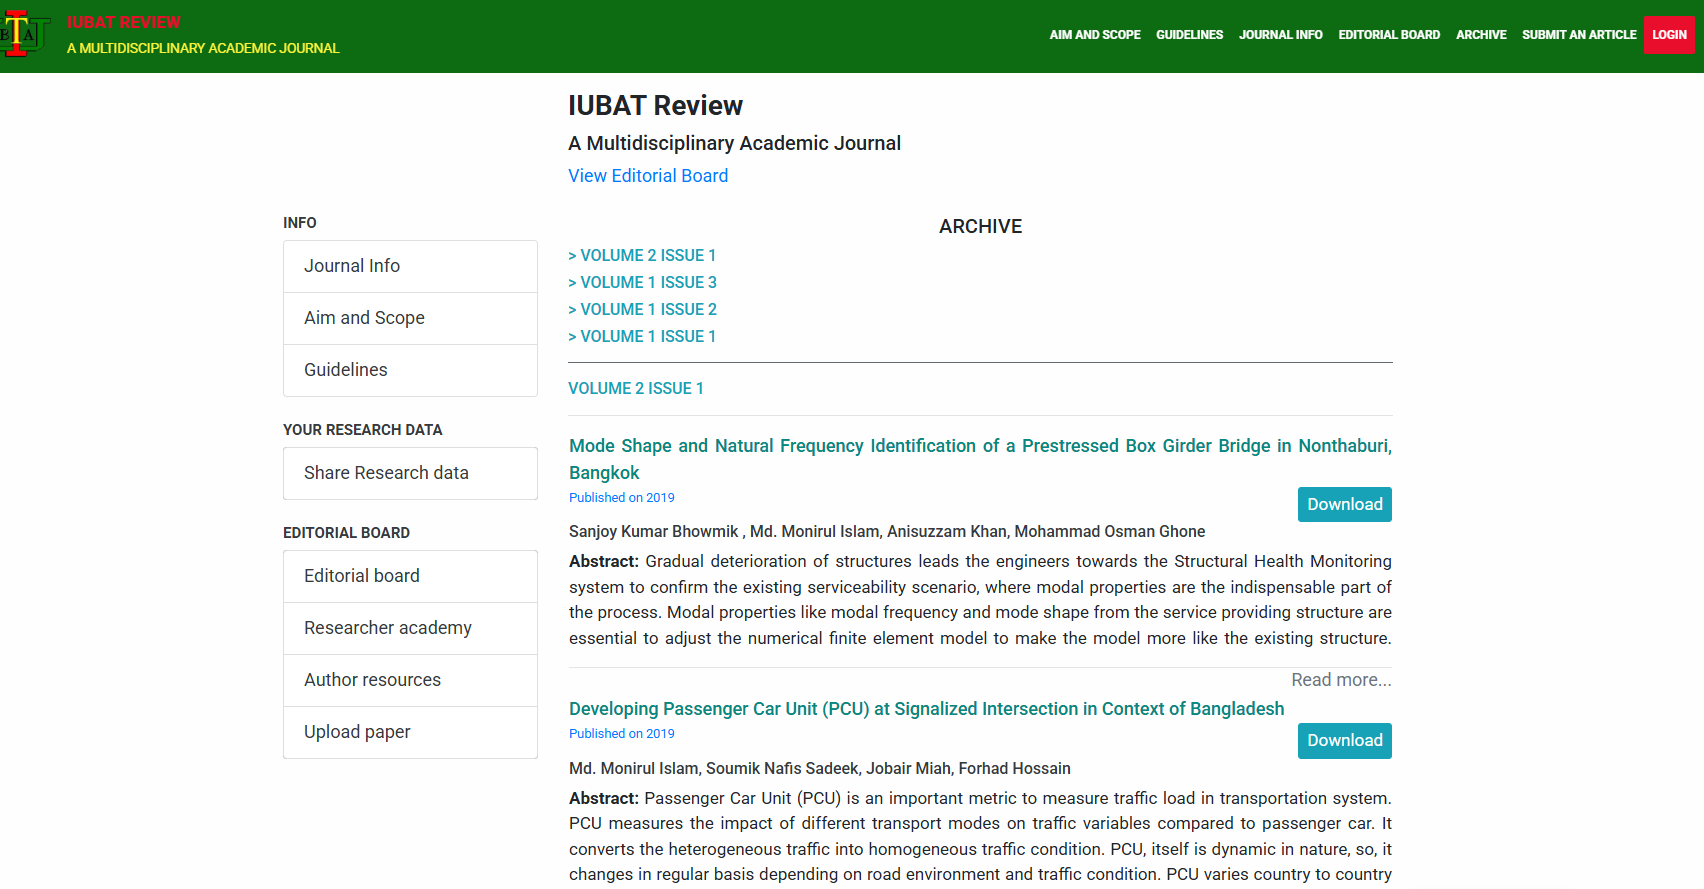Screen dimensions: 1704x889
Task: Open Author resources sidebar item
Action: [410, 680]
